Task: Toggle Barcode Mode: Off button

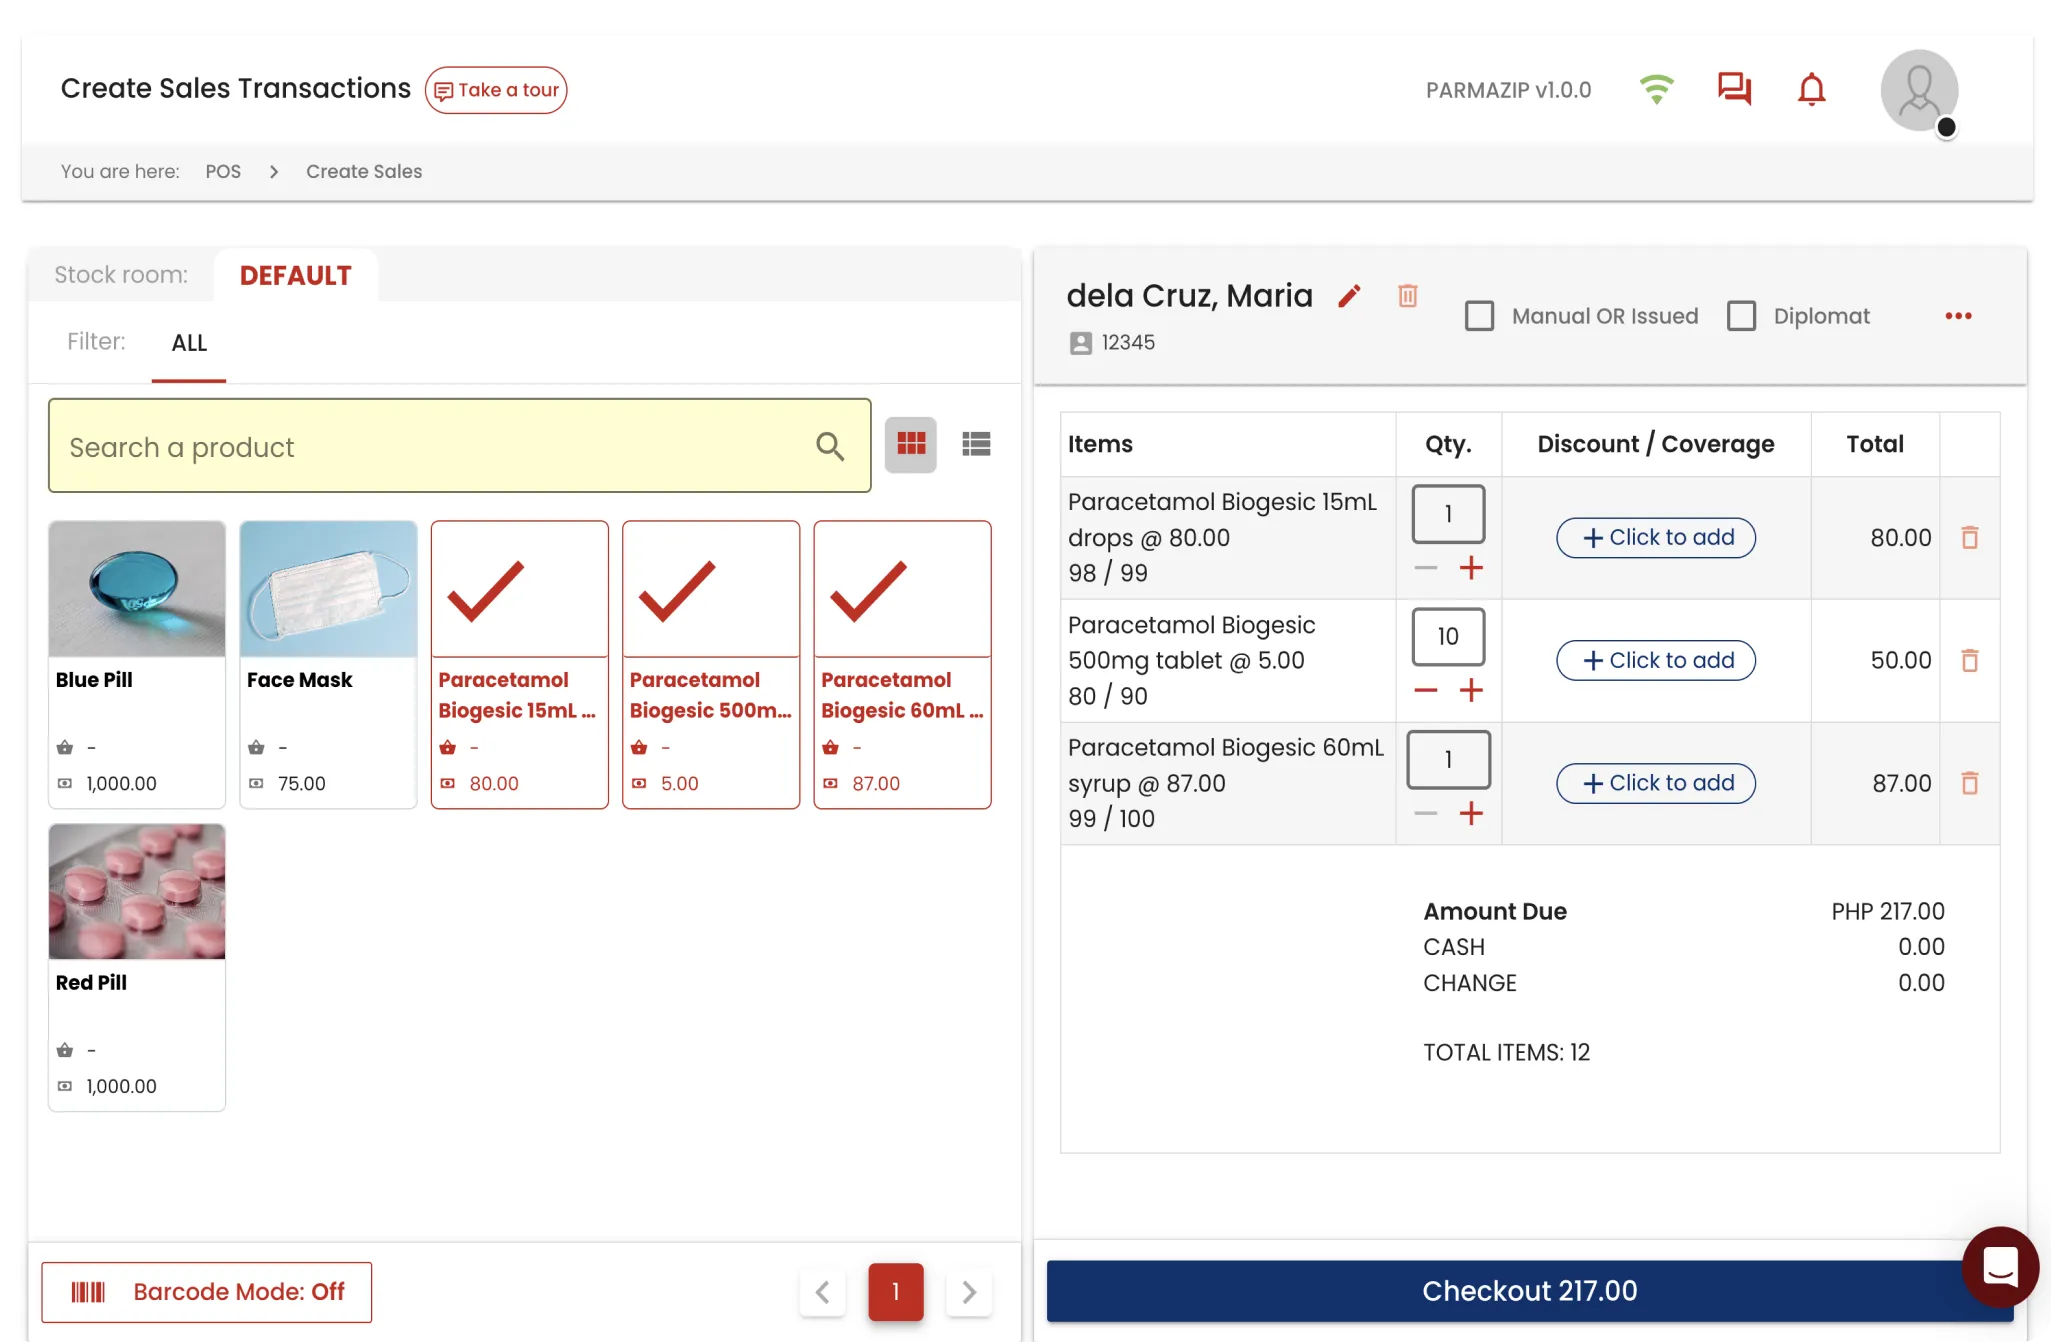Action: click(206, 1292)
